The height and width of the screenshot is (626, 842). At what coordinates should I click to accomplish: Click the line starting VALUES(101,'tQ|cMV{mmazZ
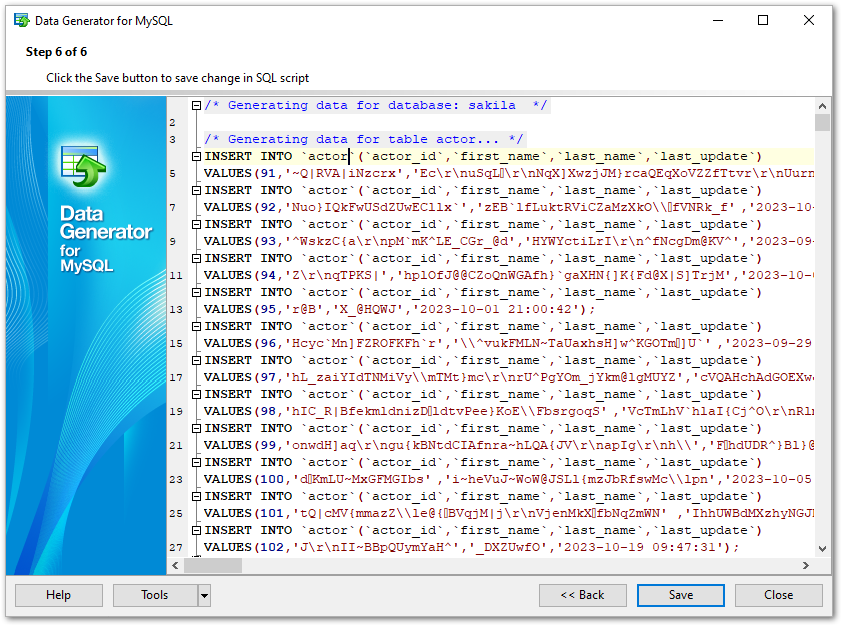click(509, 513)
